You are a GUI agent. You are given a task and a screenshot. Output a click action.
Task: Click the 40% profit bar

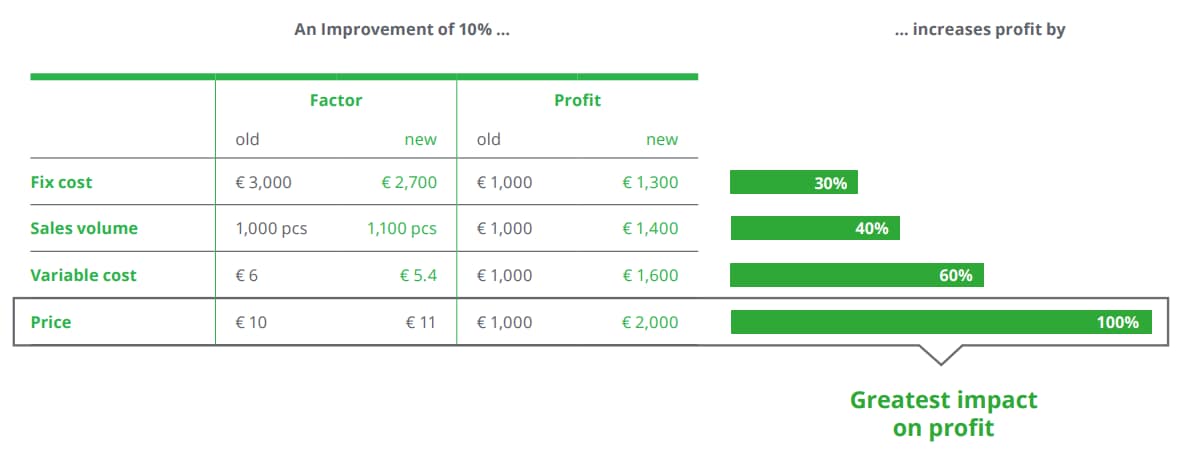815,228
